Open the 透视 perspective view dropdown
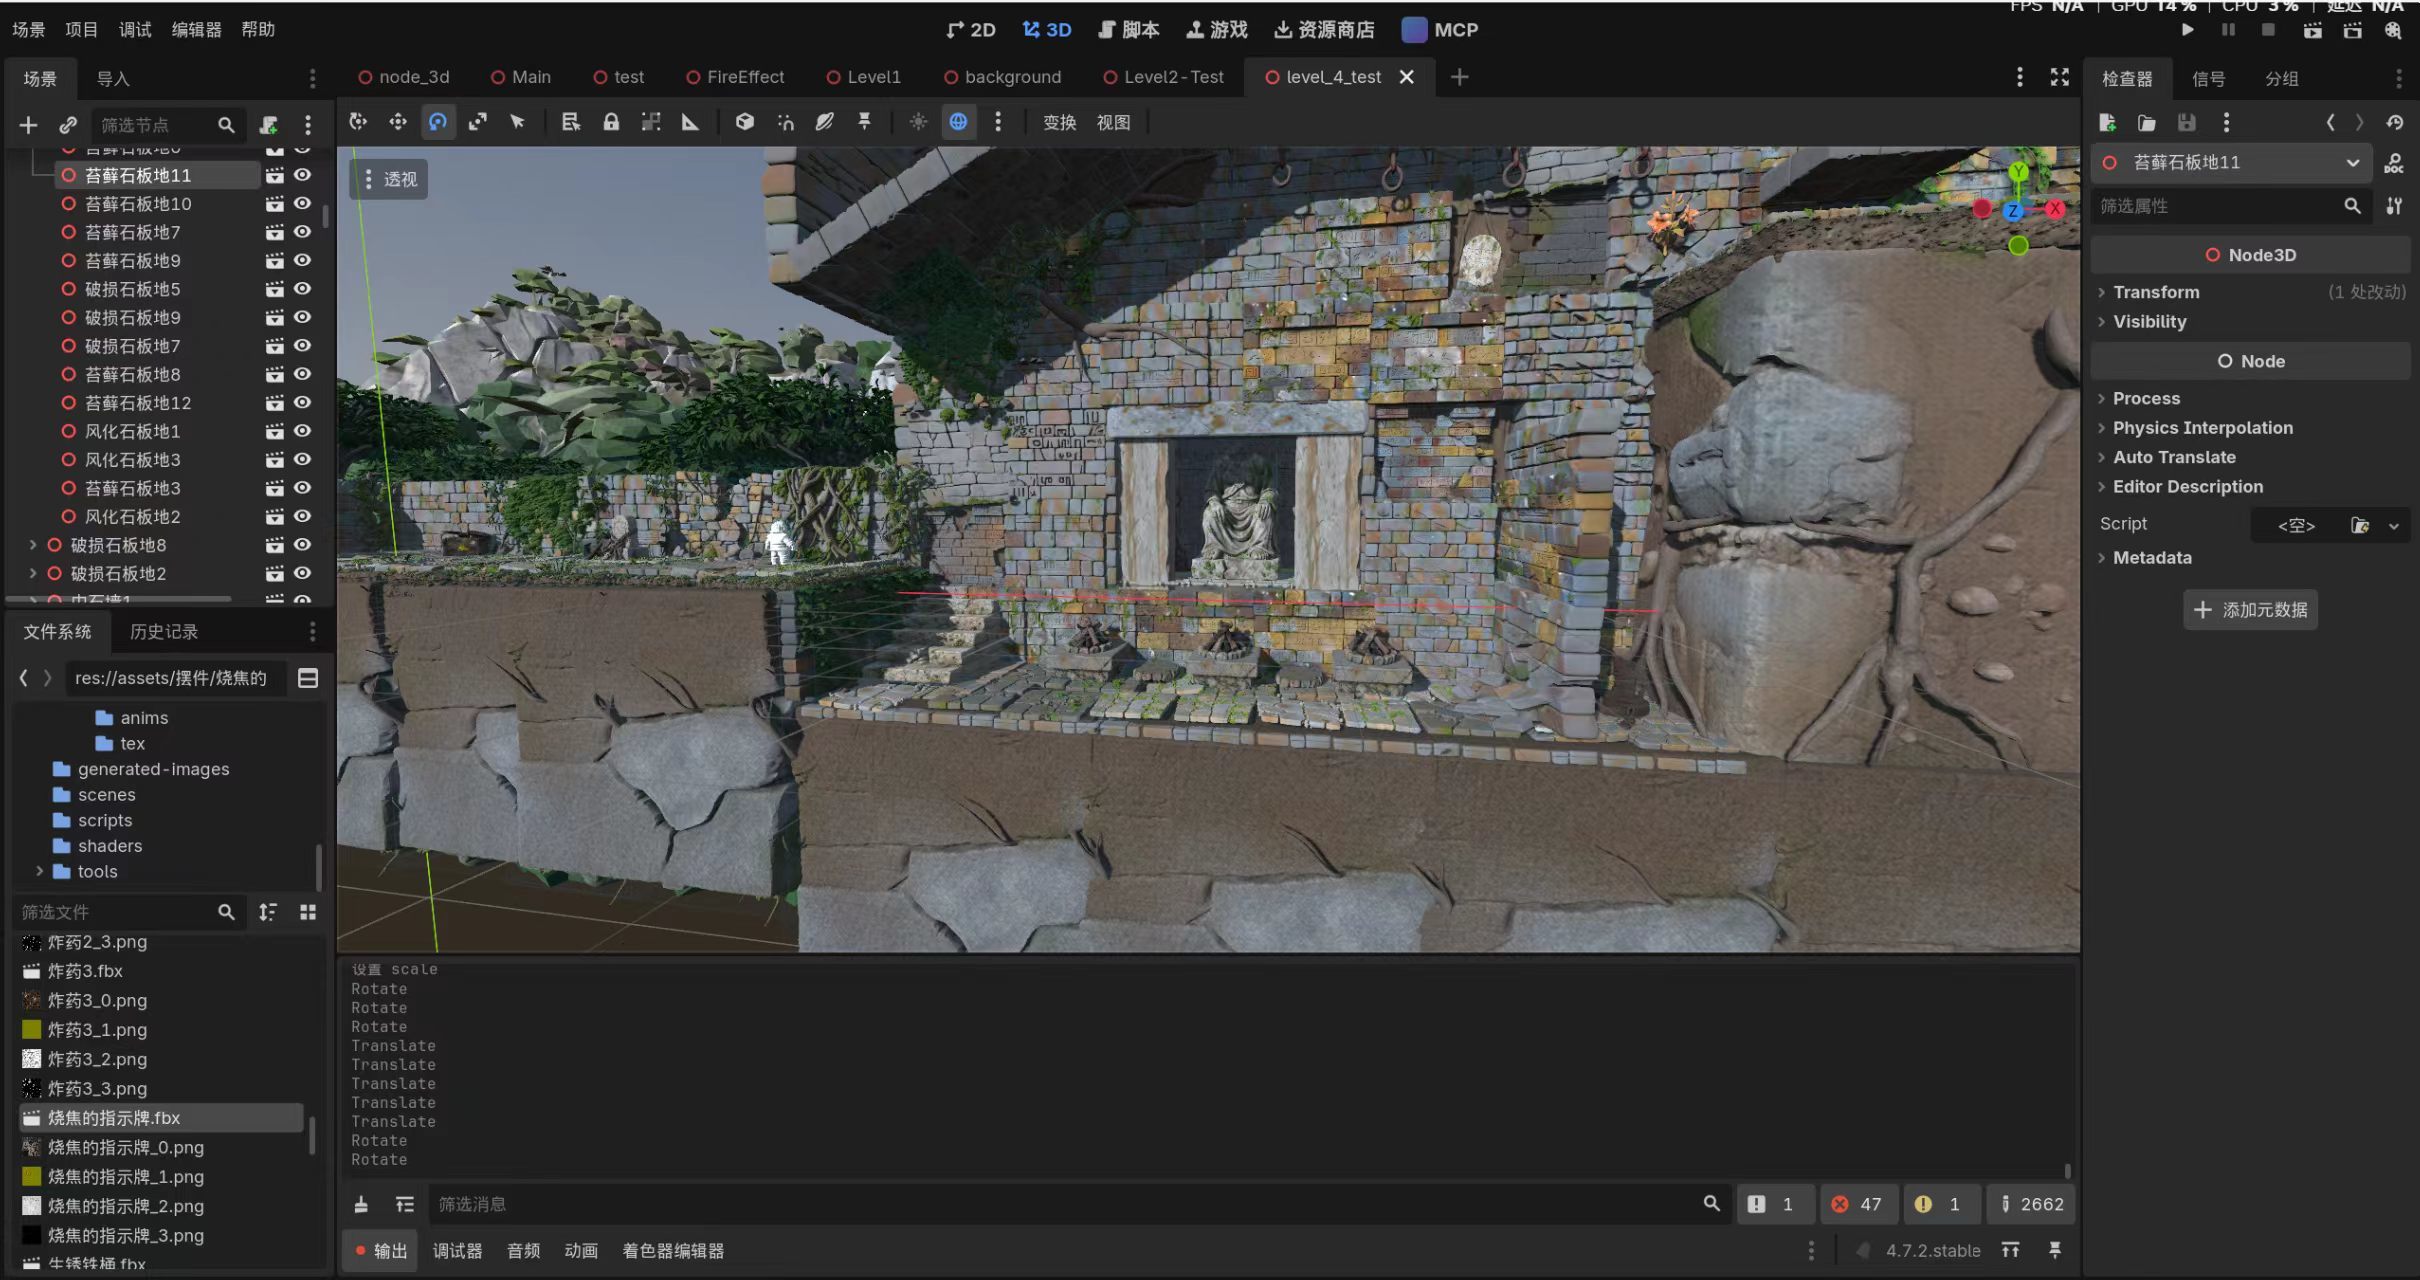 [x=389, y=179]
